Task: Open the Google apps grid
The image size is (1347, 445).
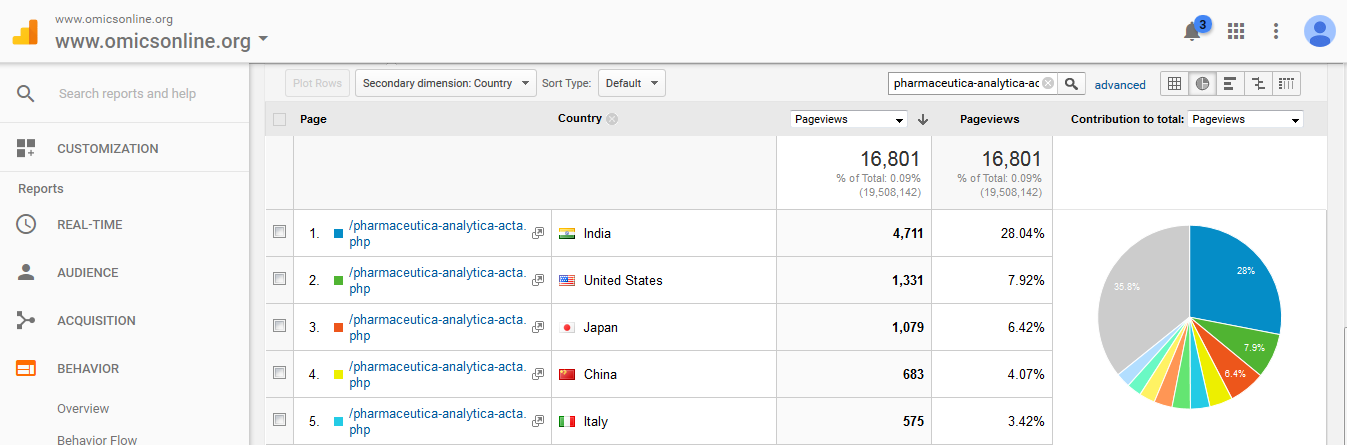Action: click(x=1236, y=31)
